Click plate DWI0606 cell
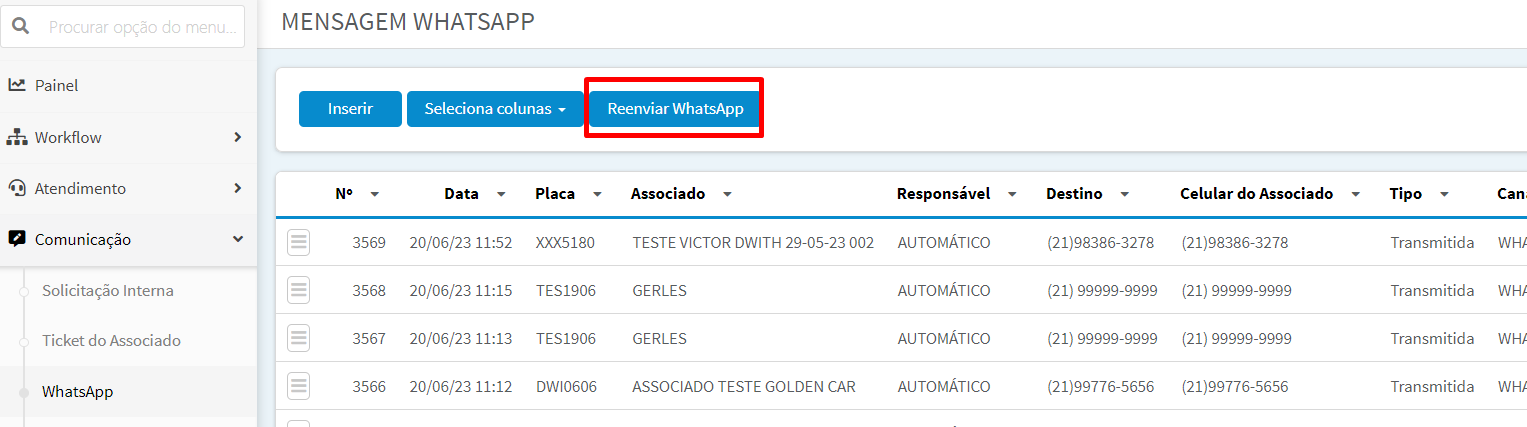The width and height of the screenshot is (1527, 427). [566, 386]
